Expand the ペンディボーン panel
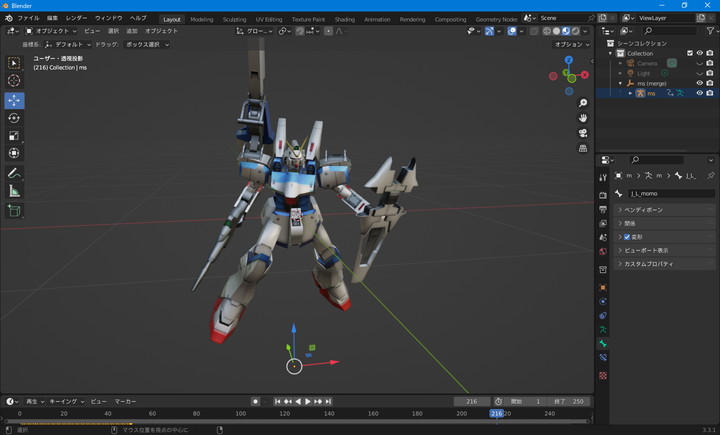Screen dimensions: 720x435 [x=643, y=210]
